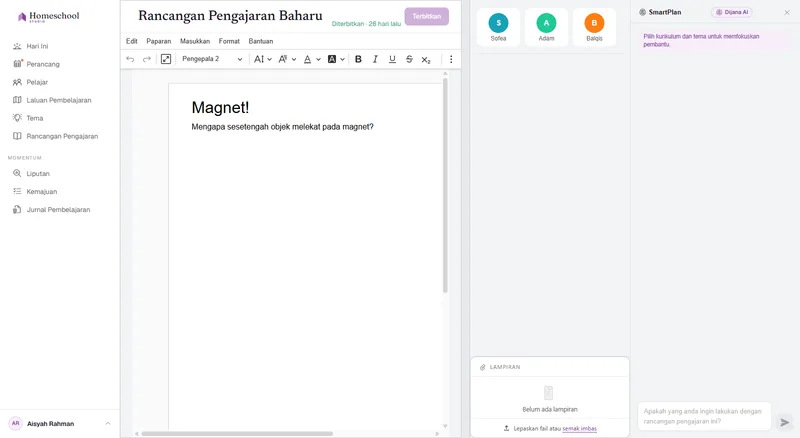Open Rancangan Pengajaran in the sidebar

(x=60, y=136)
